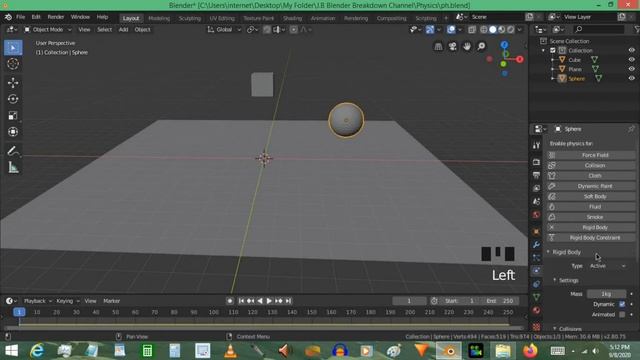The image size is (640, 360).
Task: Hide the Cube object in outliner
Action: (x=631, y=60)
